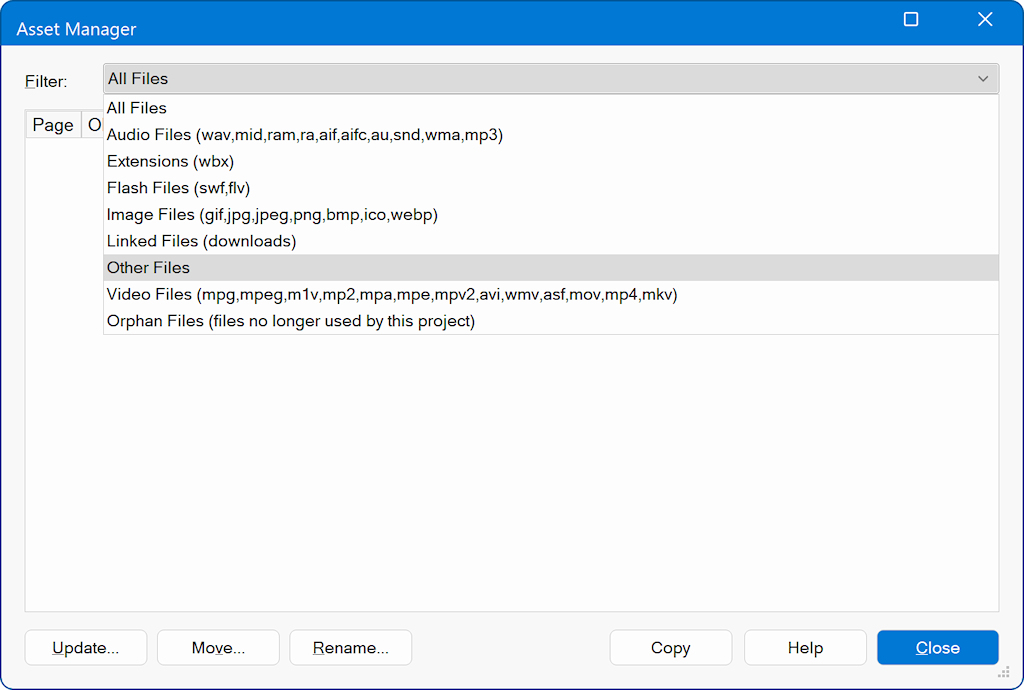Select All Files filter option

tap(137, 108)
